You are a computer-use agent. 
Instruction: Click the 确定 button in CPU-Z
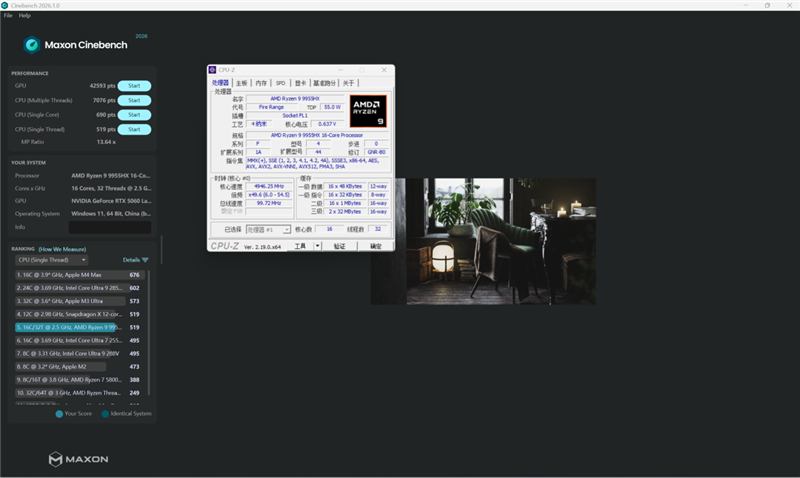(376, 246)
